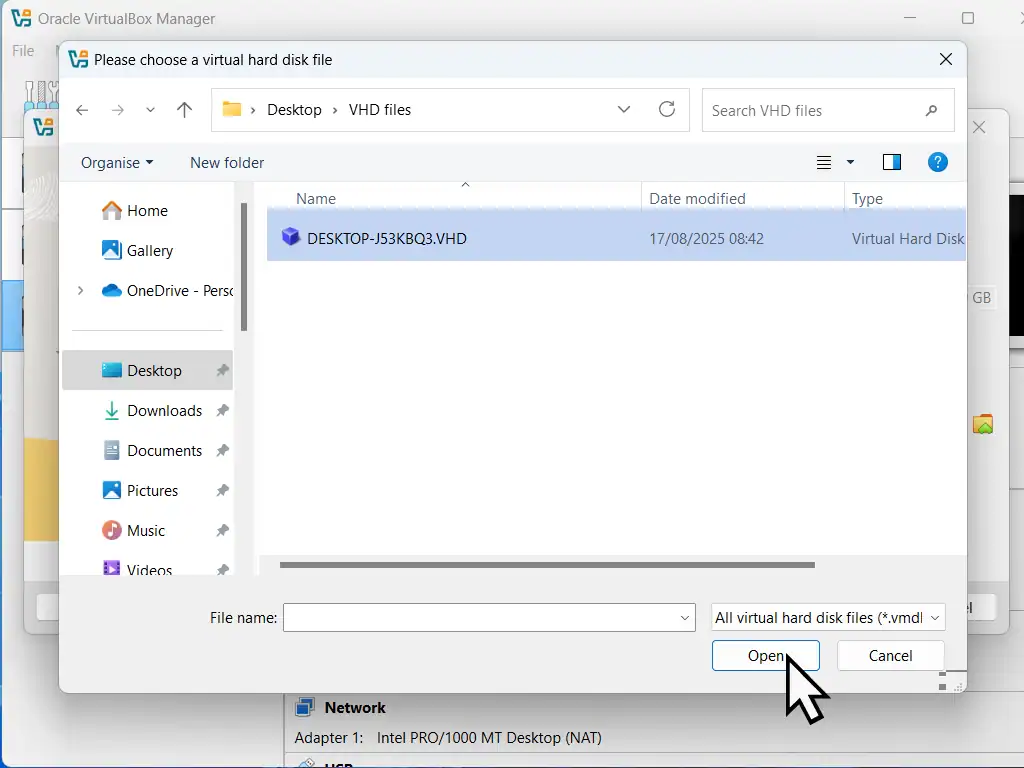The height and width of the screenshot is (768, 1024).
Task: Open the file type filter dropdown
Action: pyautogui.click(x=827, y=618)
